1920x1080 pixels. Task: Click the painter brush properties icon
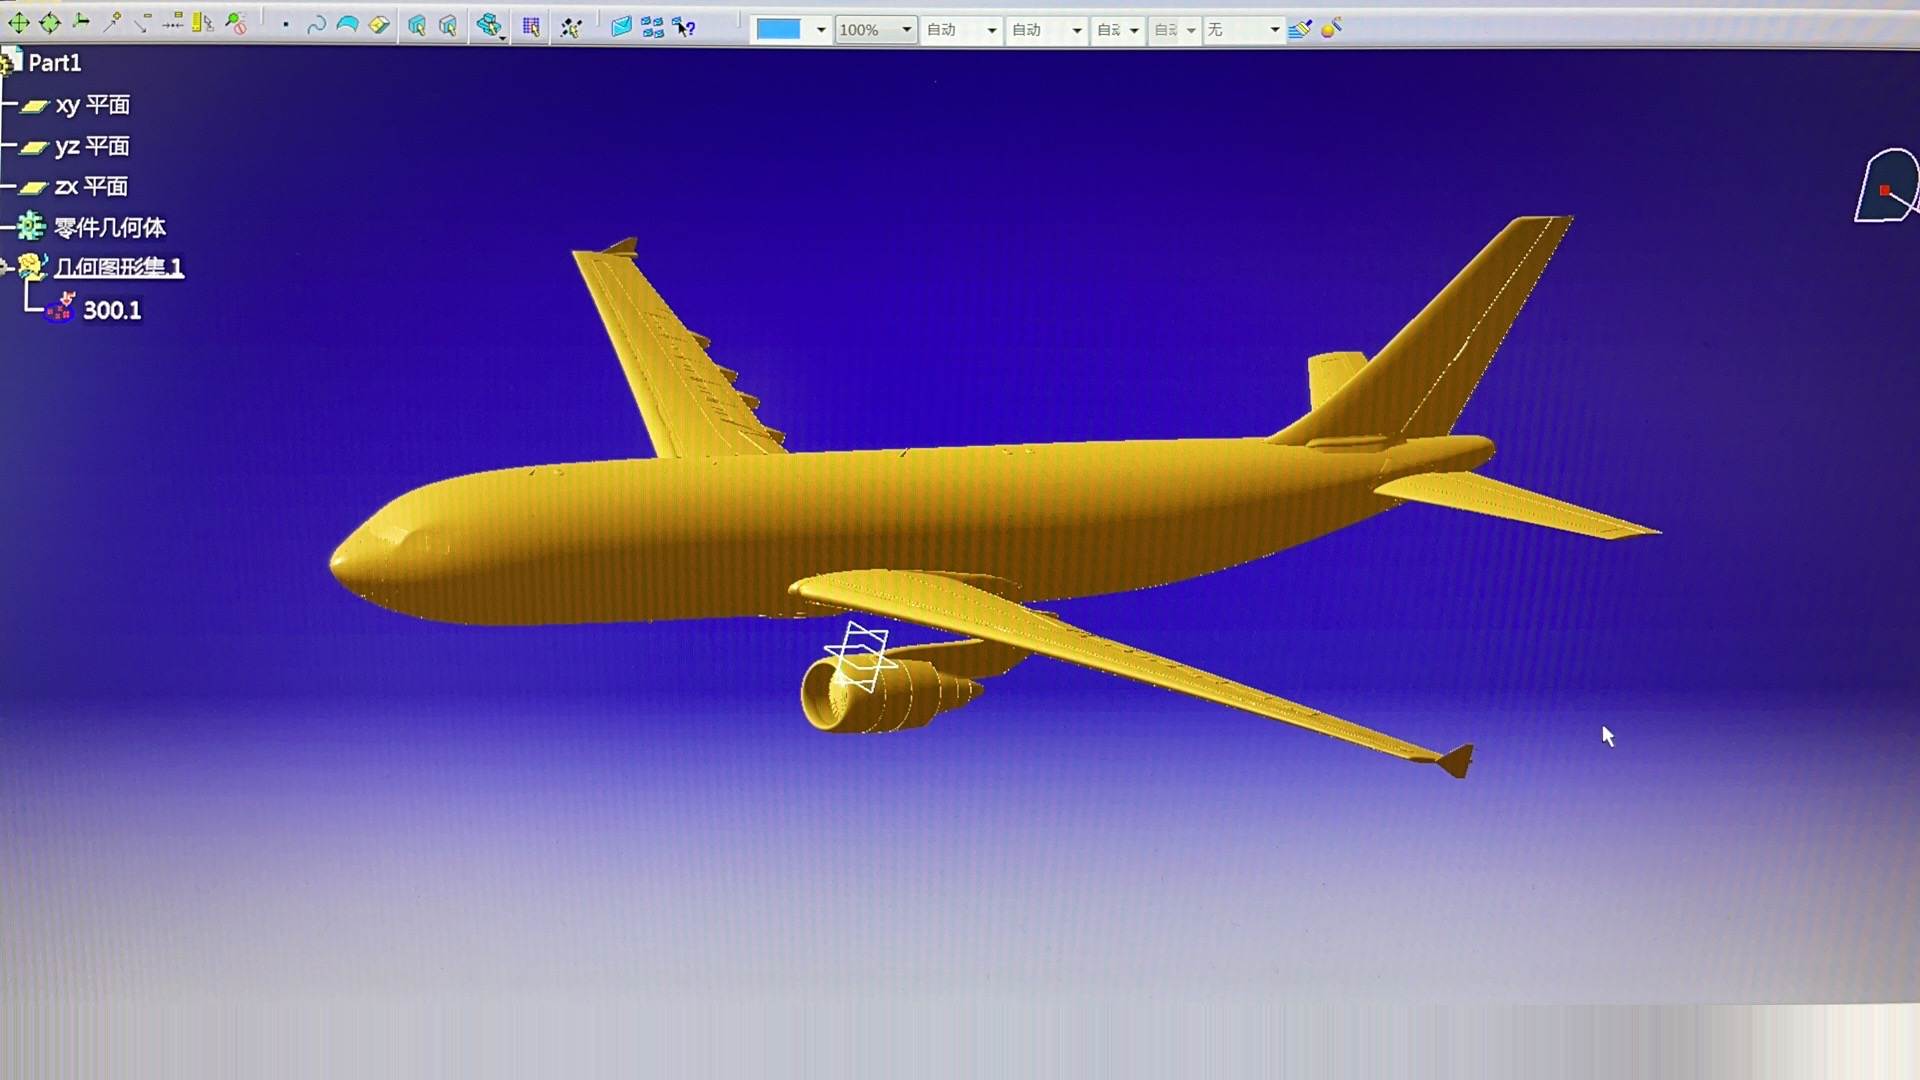point(1299,29)
